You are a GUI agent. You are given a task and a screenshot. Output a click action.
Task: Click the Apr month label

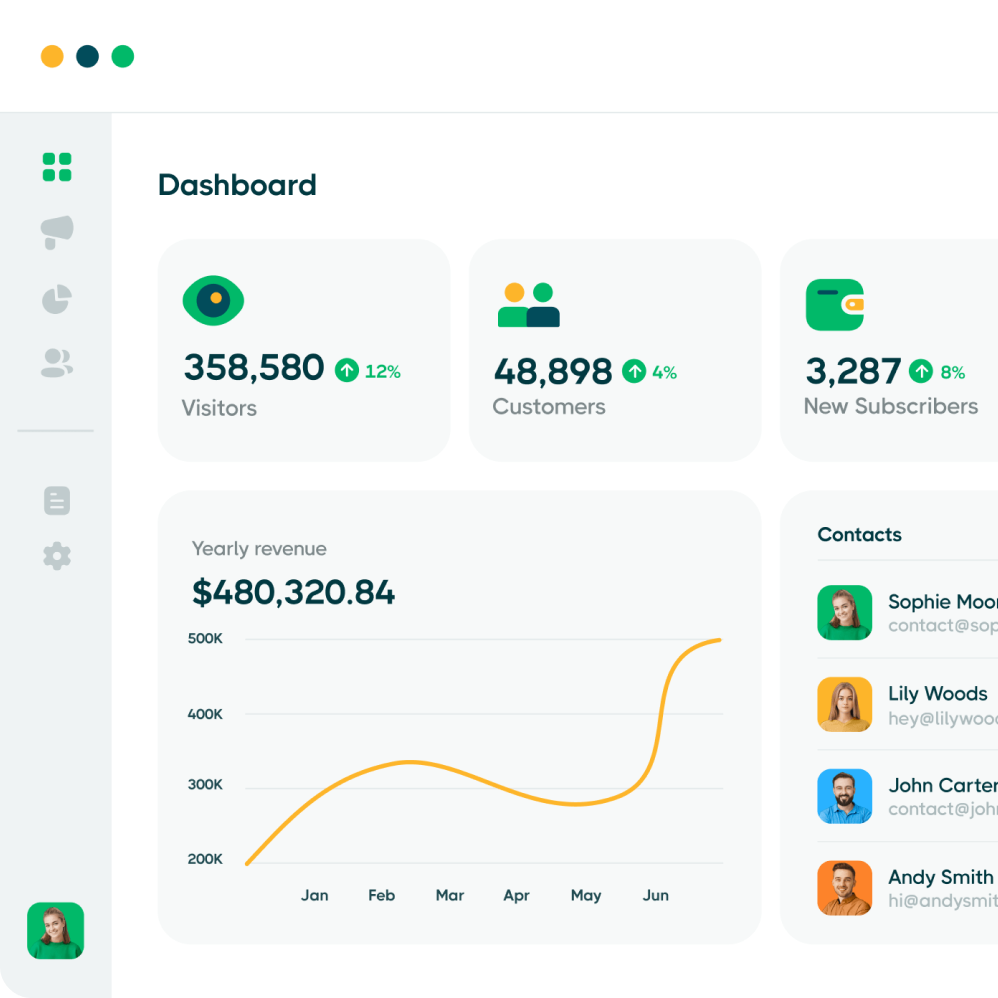click(516, 896)
